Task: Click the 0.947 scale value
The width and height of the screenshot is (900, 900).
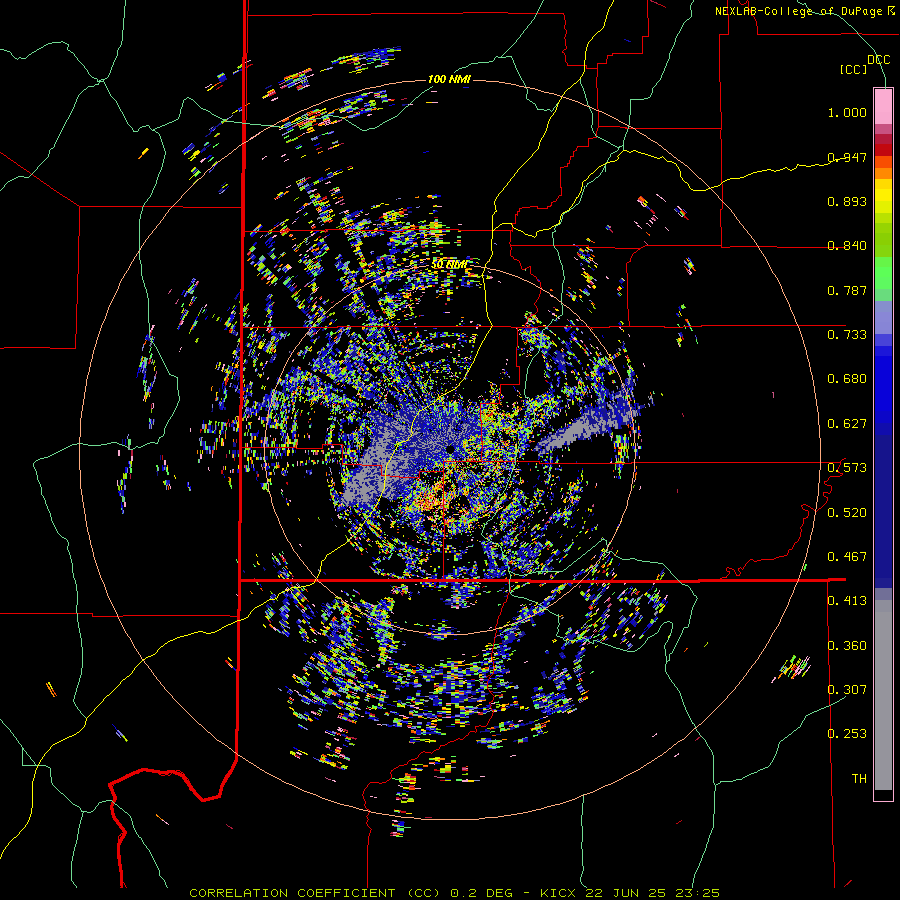Action: (847, 157)
